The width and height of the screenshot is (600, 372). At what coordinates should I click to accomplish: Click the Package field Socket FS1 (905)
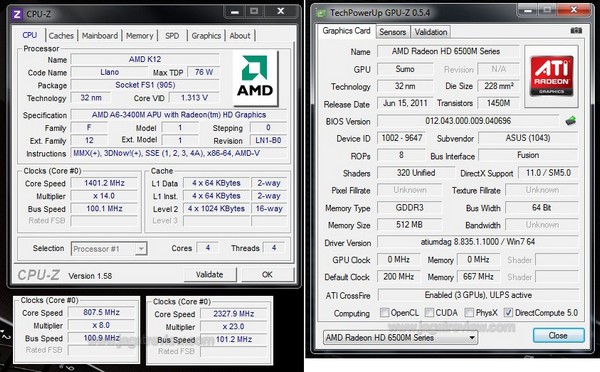145,85
